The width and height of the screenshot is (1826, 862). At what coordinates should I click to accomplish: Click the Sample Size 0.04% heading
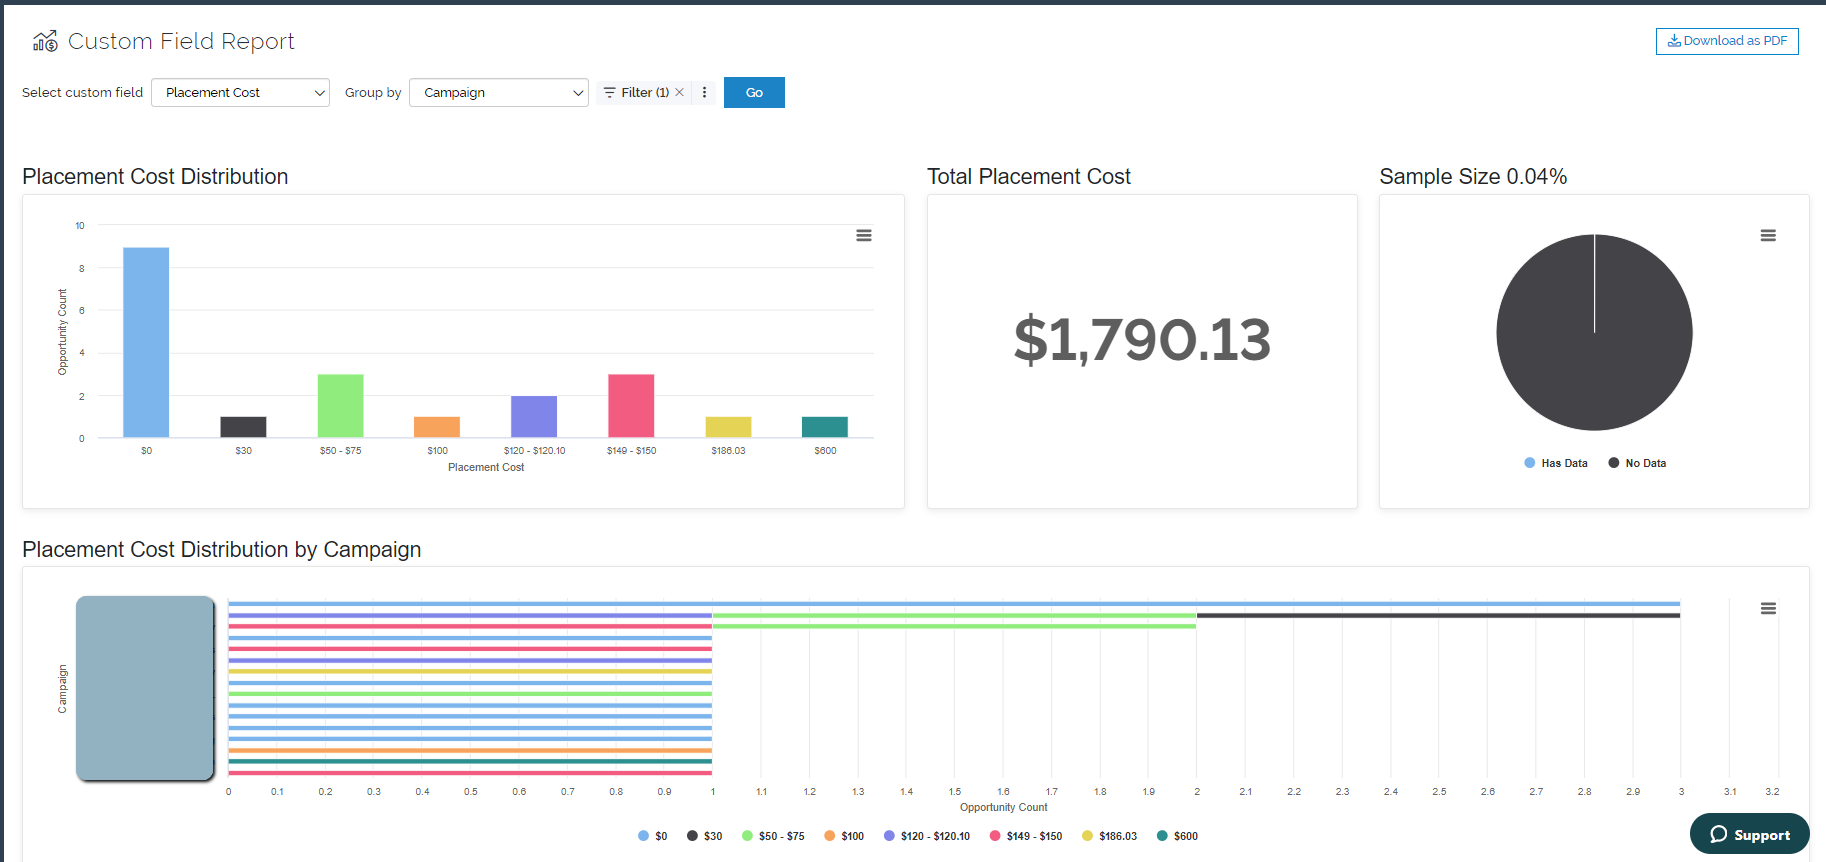[x=1473, y=177]
